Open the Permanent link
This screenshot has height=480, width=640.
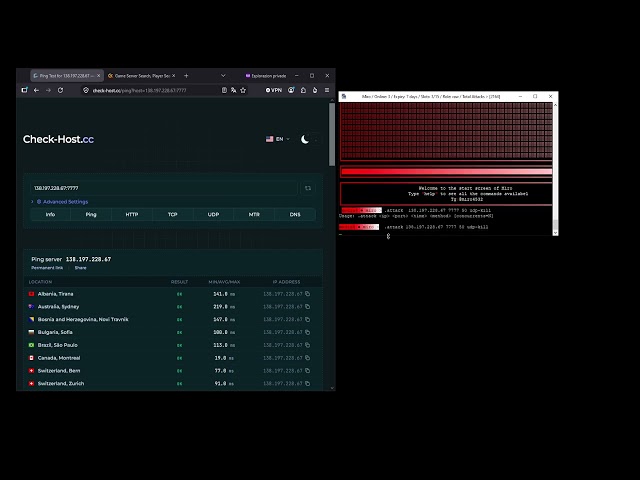[x=47, y=268]
